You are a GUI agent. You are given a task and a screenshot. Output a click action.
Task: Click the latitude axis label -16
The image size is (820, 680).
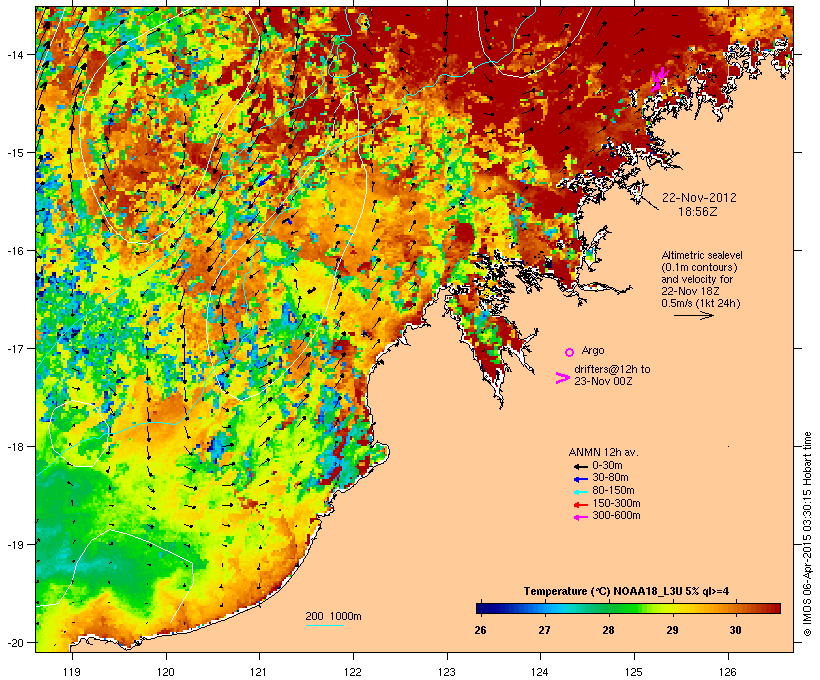14,251
